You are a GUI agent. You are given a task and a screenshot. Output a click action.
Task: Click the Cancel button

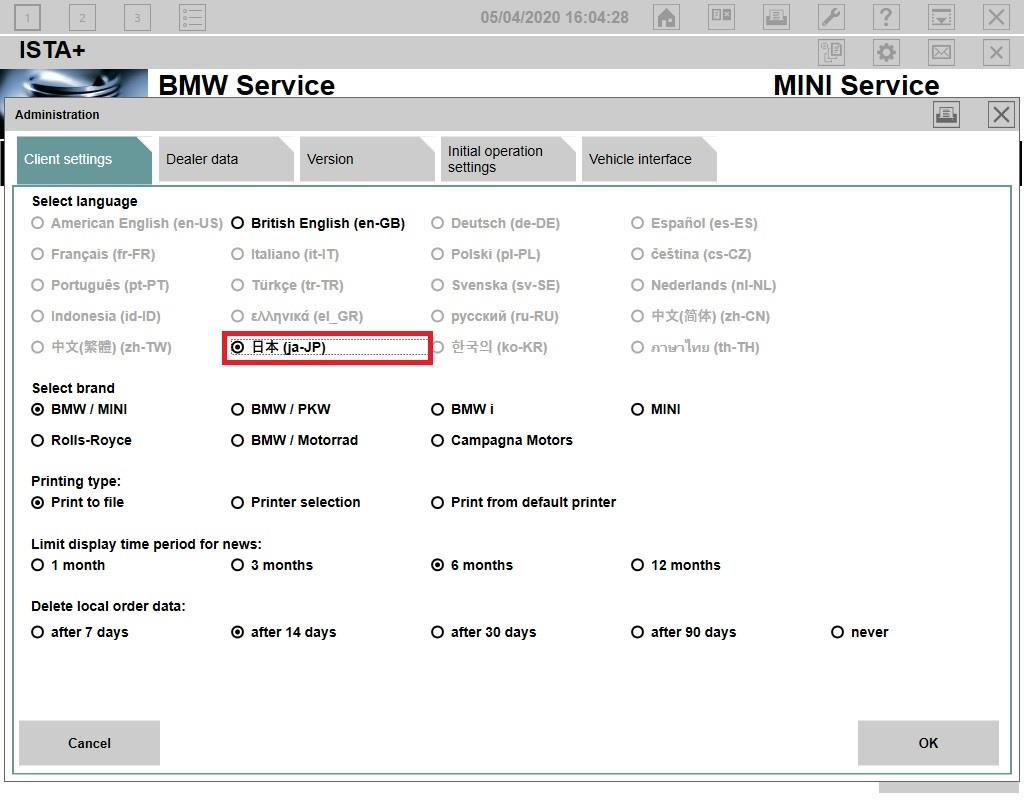click(89, 743)
